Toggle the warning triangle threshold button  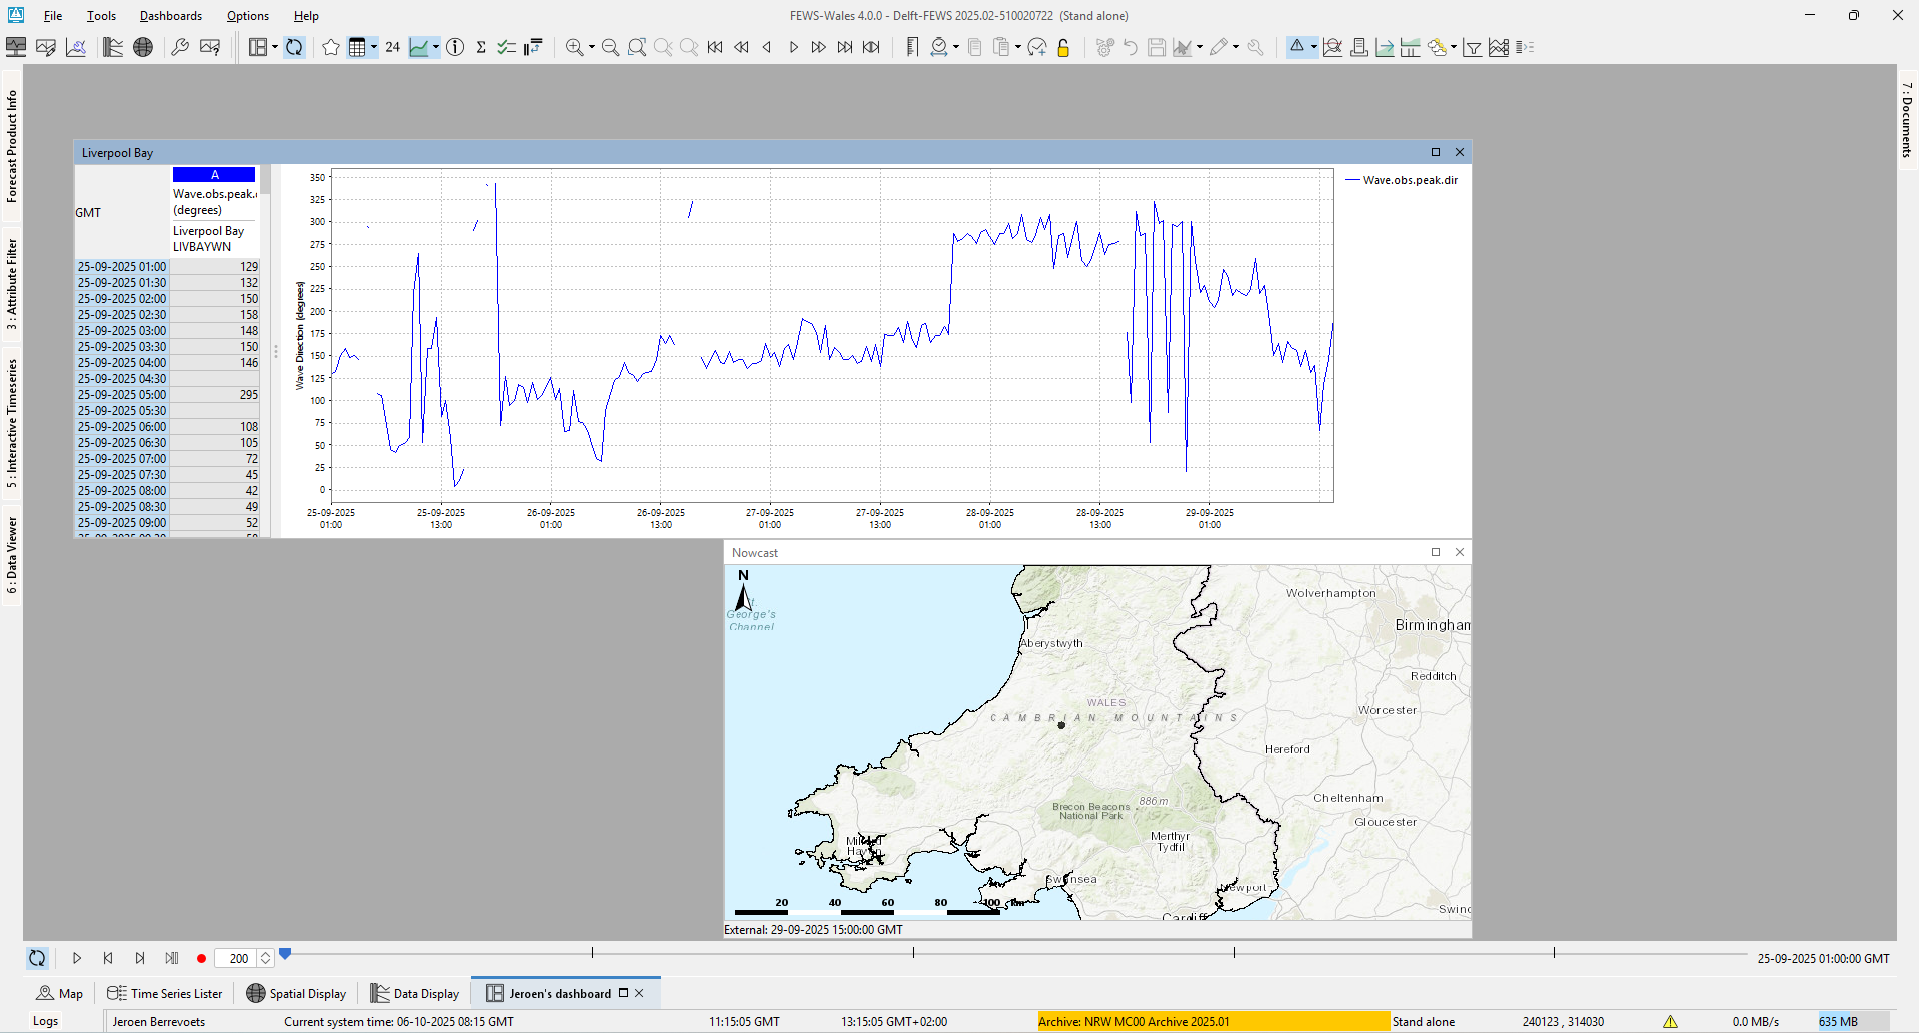(1297, 47)
